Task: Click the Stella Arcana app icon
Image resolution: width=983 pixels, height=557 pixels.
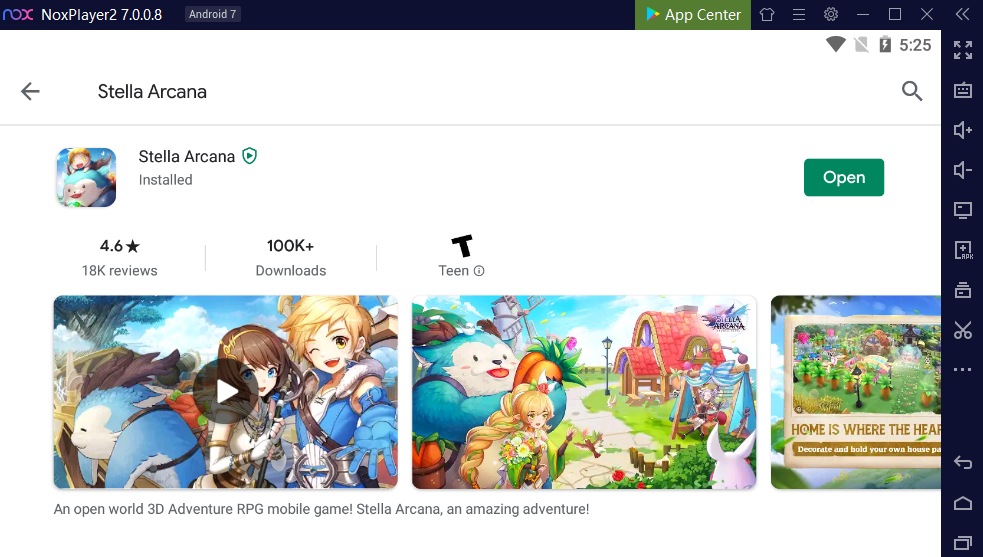Action: pos(86,178)
